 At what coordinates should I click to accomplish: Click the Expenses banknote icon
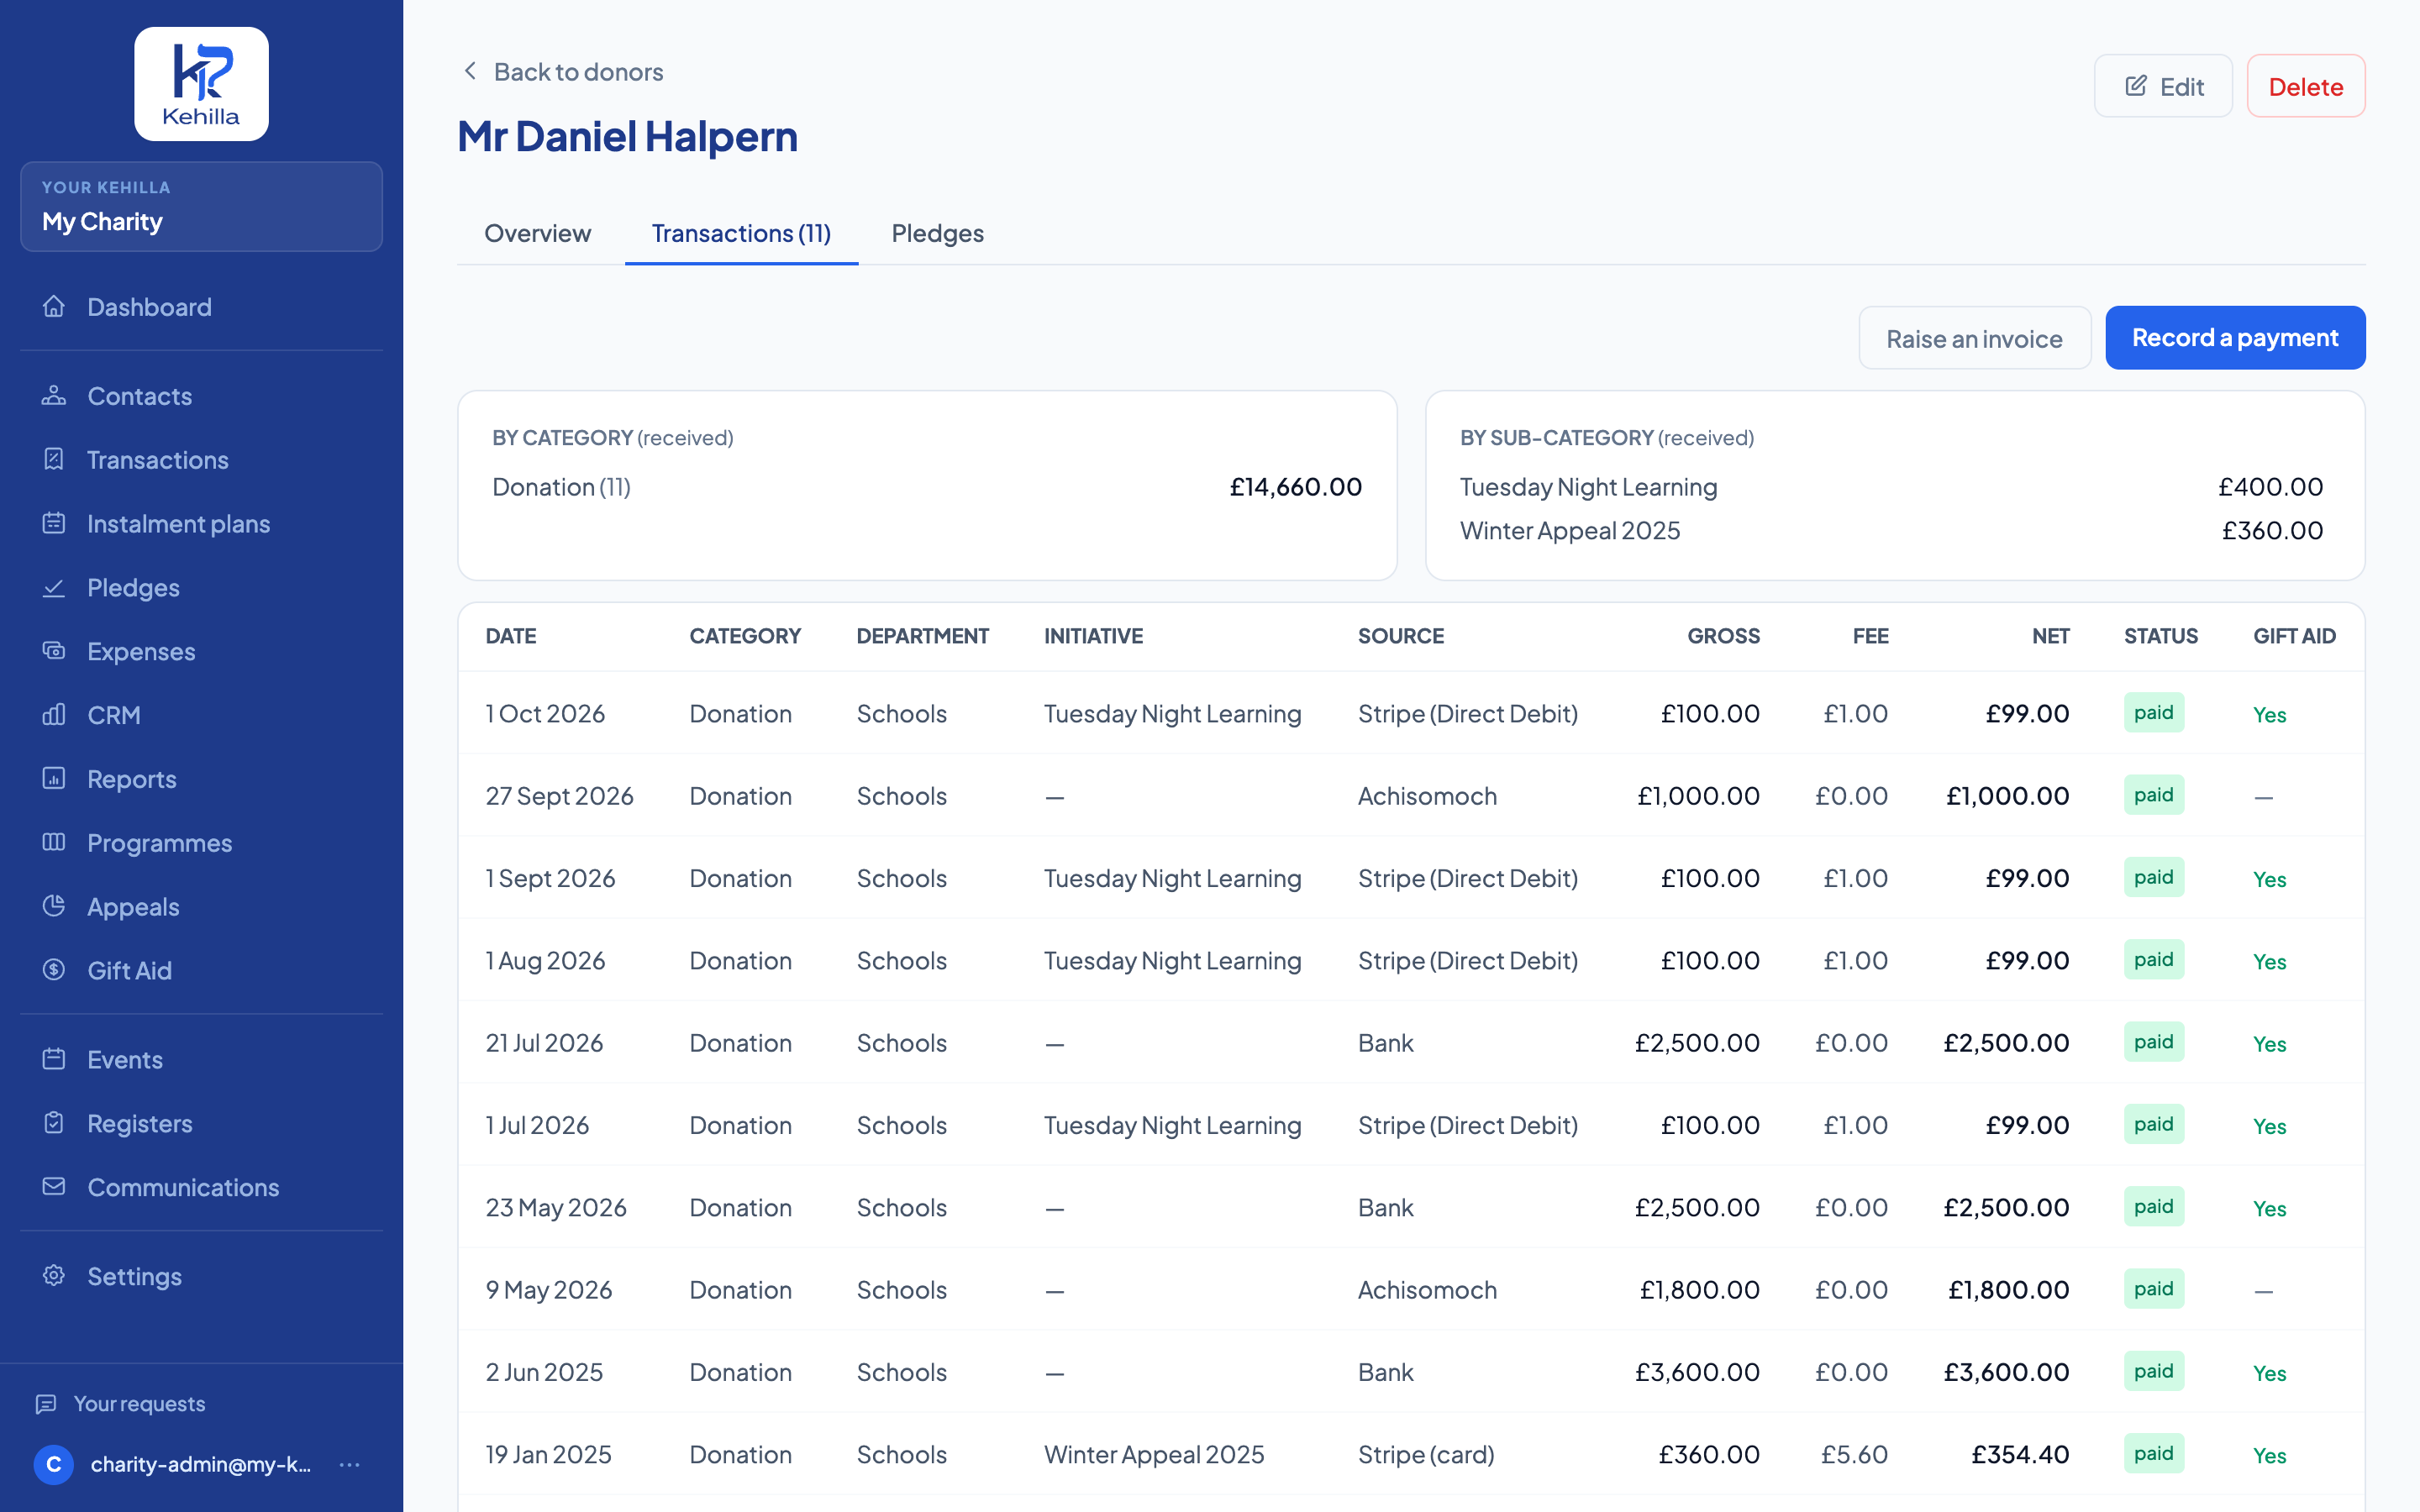54,651
